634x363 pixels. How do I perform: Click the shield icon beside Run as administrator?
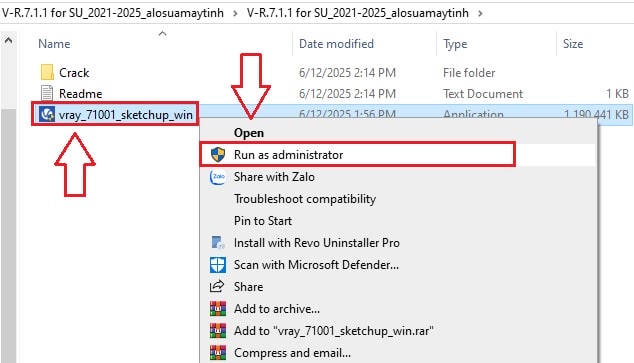coord(218,155)
